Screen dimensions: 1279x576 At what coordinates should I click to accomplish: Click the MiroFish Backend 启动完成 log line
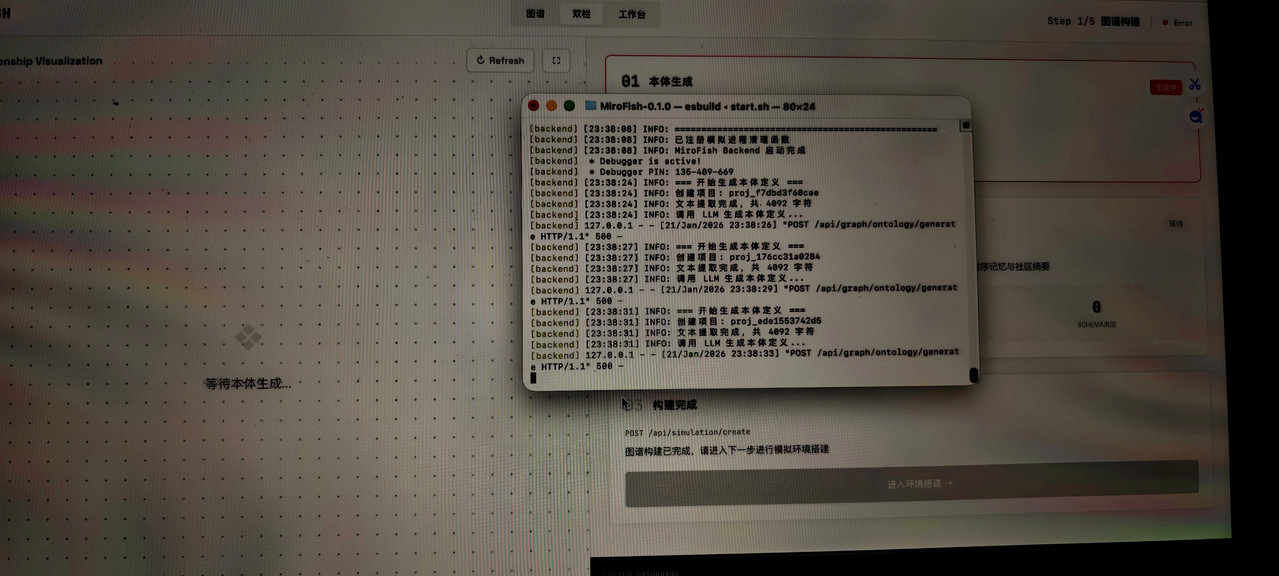tap(667, 150)
